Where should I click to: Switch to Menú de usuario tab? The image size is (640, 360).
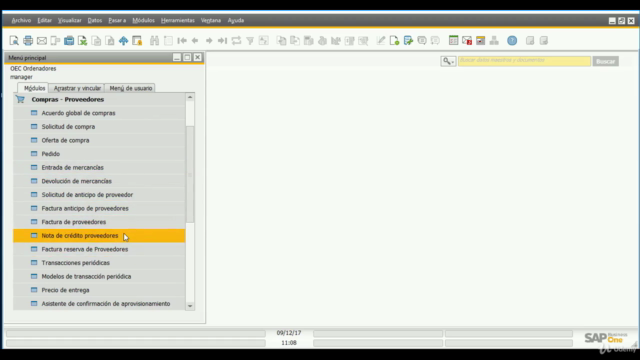(130, 88)
